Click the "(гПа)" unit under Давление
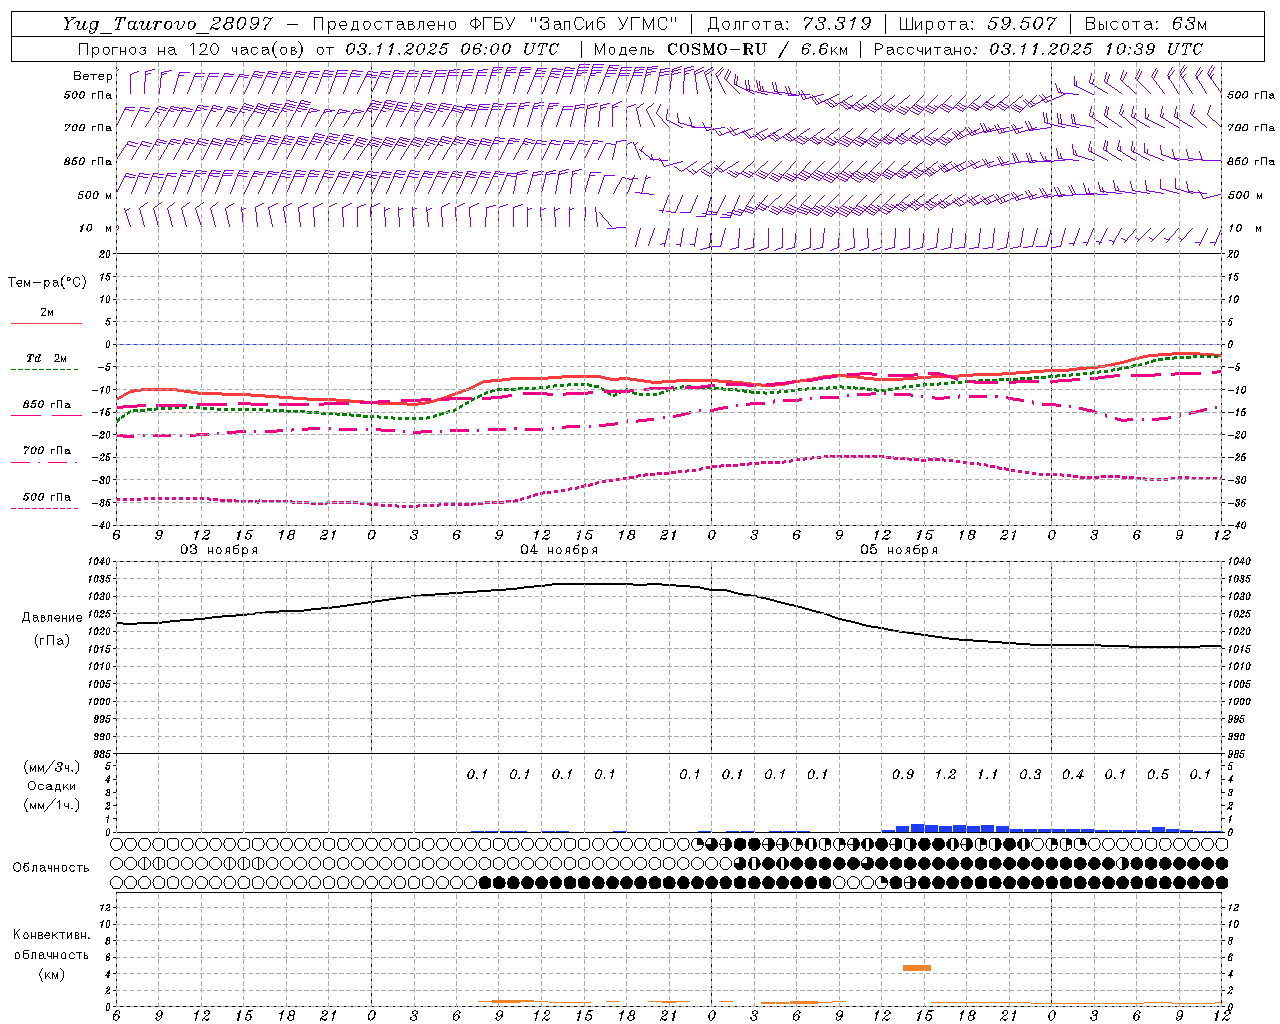 coord(52,640)
